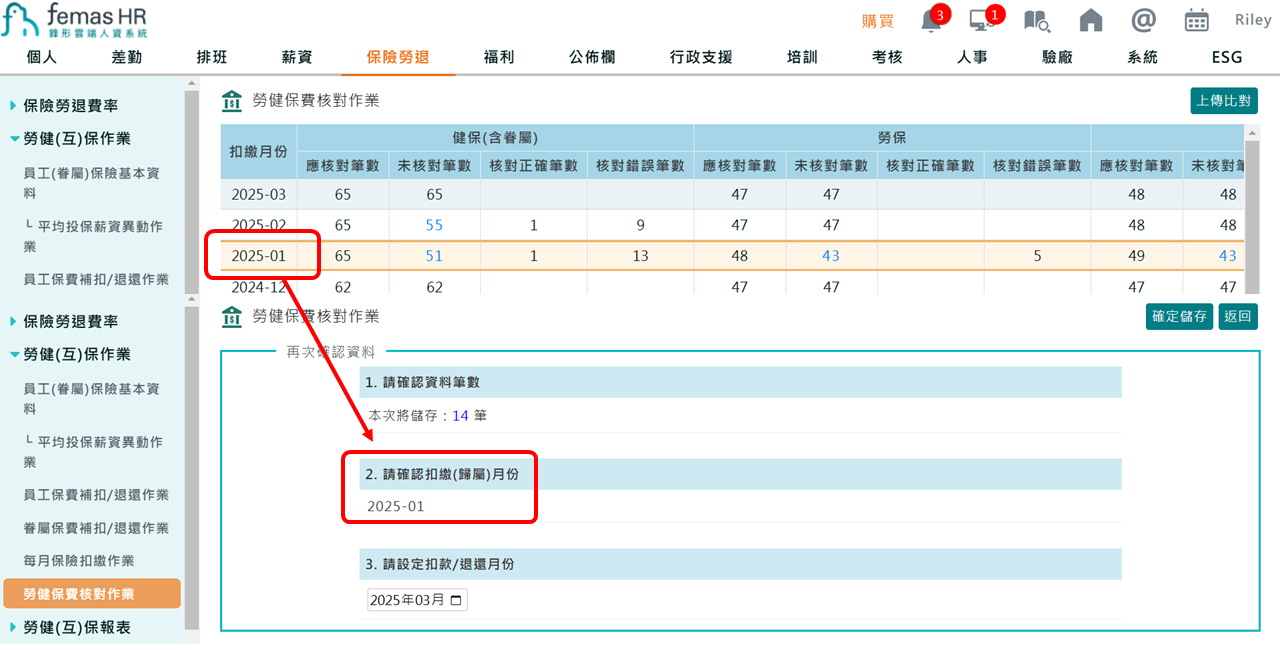The image size is (1280, 650).
Task: Open the top-right calendar icon
Action: pos(1196,19)
